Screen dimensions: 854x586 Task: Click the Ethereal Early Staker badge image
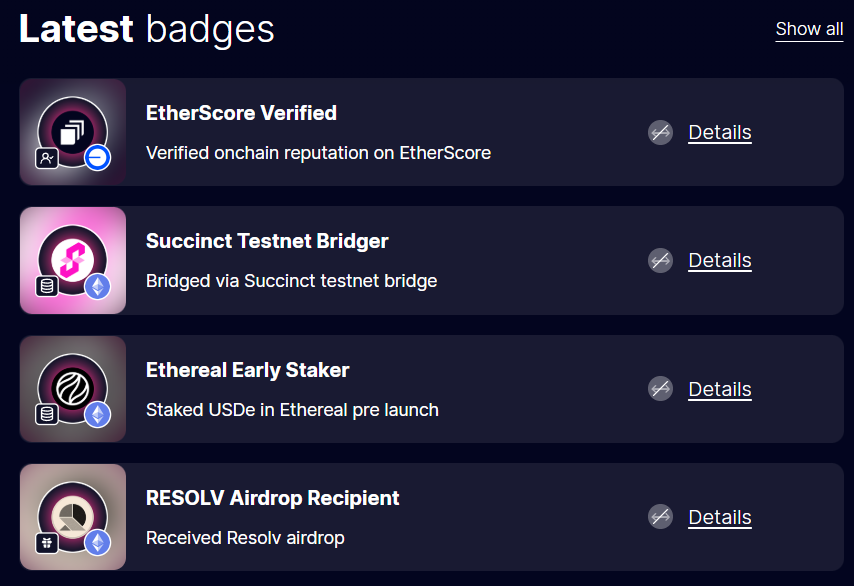[x=73, y=389]
